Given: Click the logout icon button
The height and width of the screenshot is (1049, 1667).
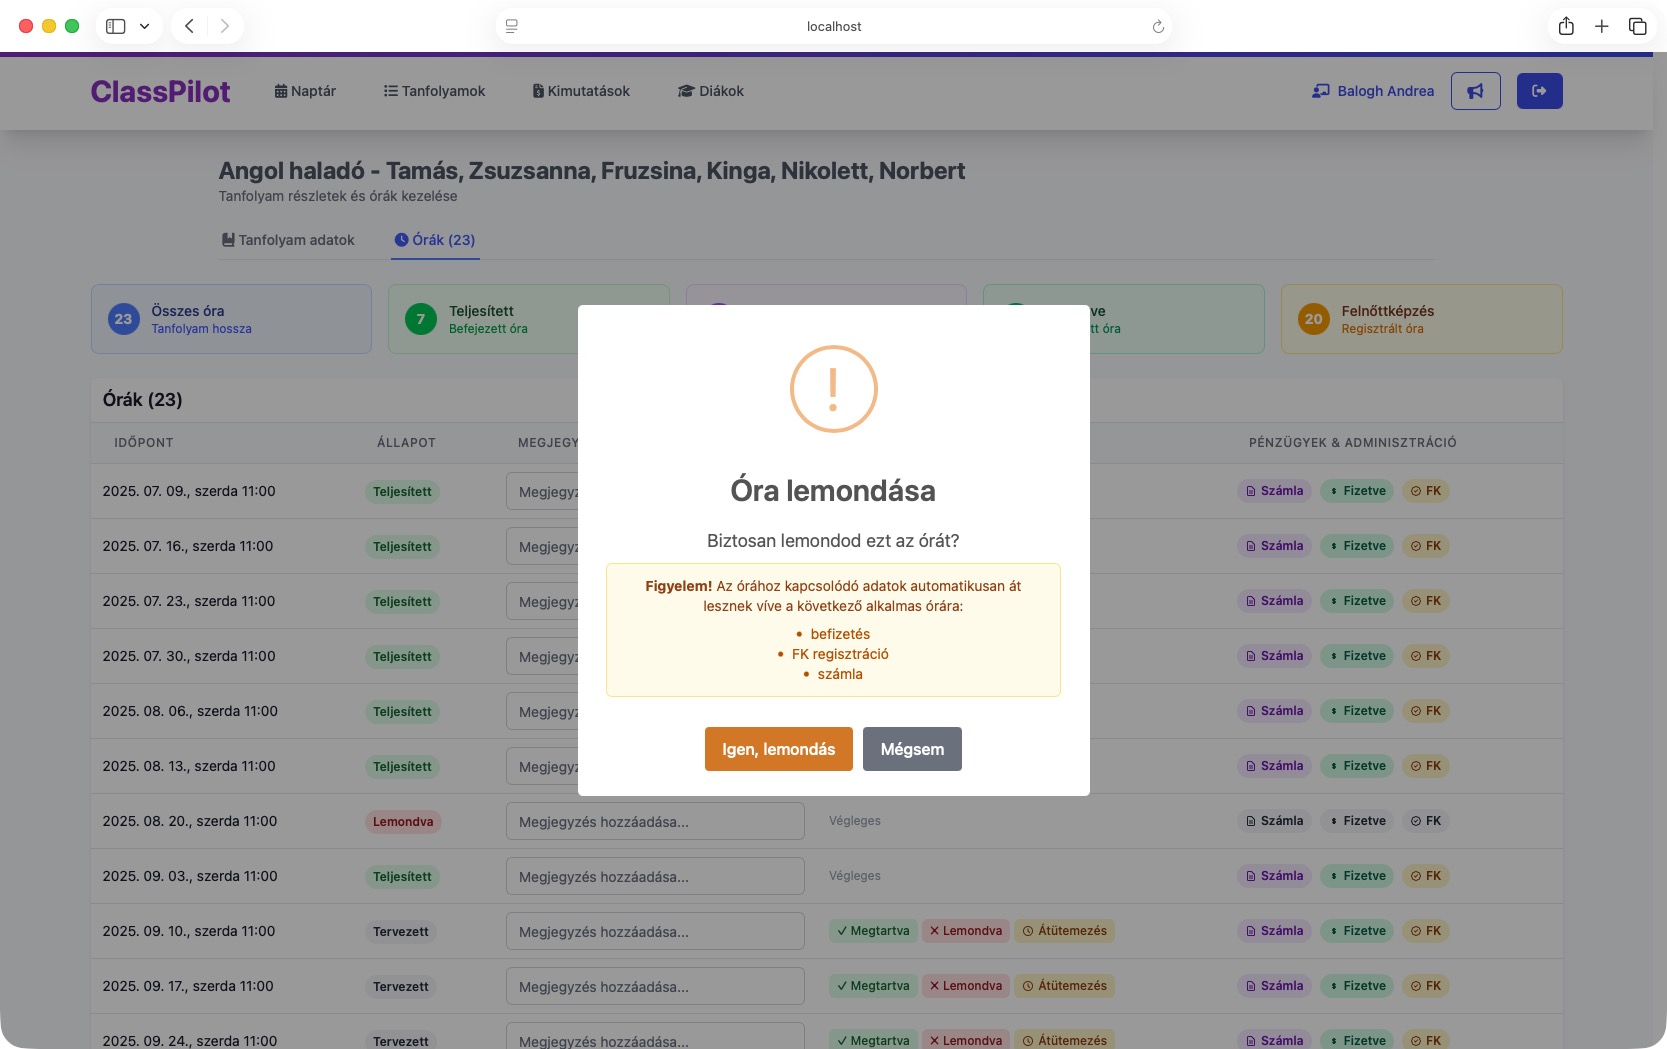Looking at the screenshot, I should tap(1539, 91).
